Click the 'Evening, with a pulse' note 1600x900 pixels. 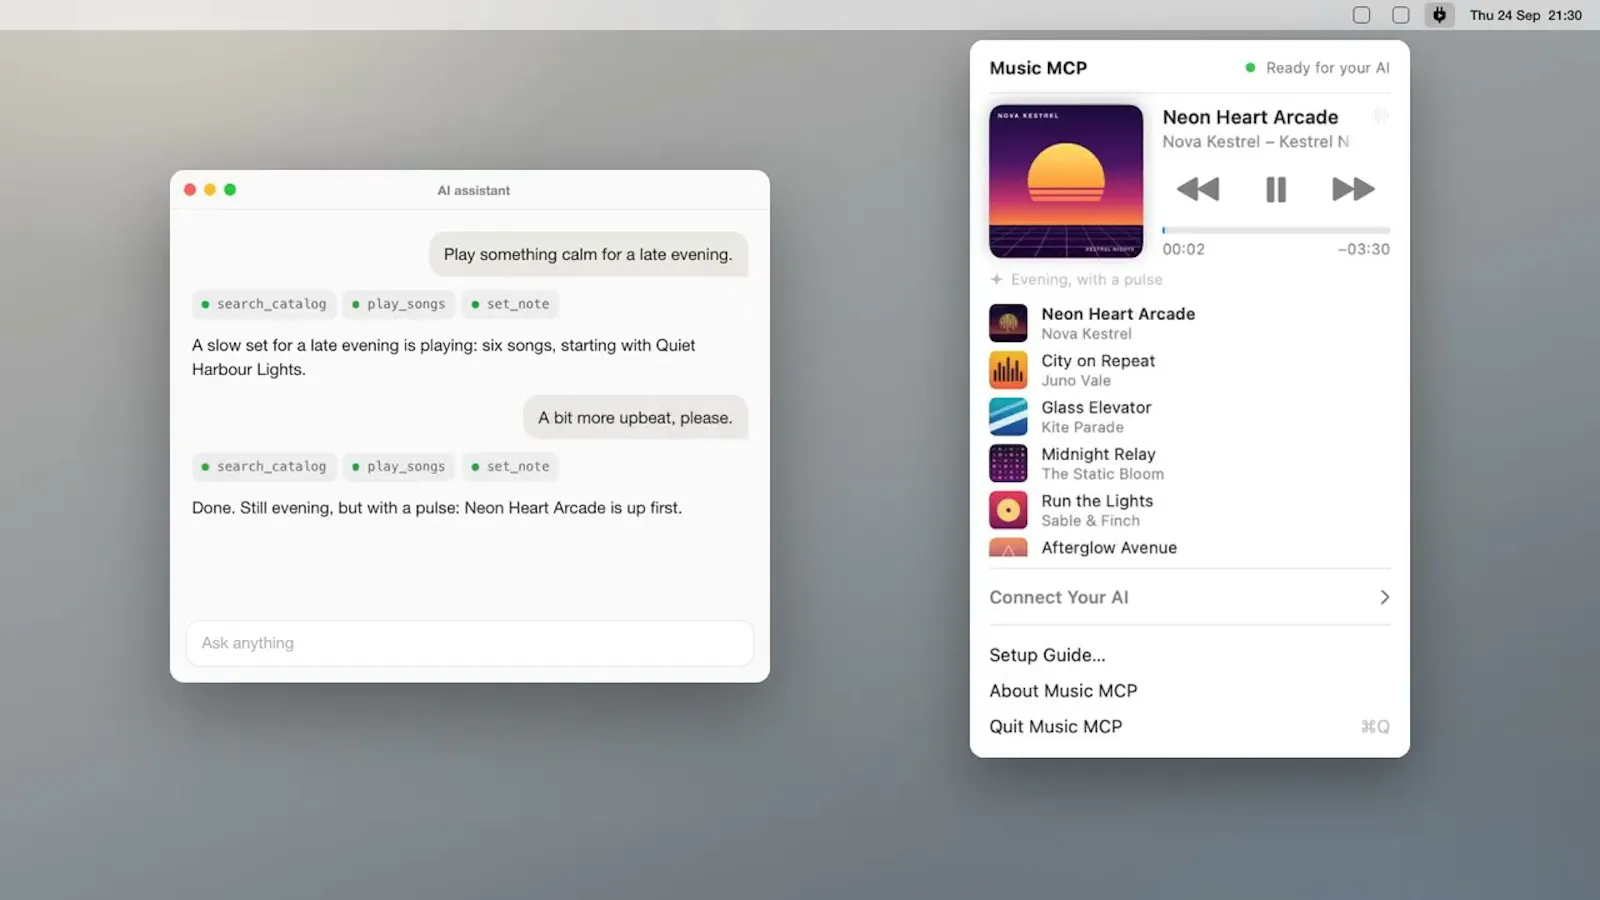coord(1086,279)
